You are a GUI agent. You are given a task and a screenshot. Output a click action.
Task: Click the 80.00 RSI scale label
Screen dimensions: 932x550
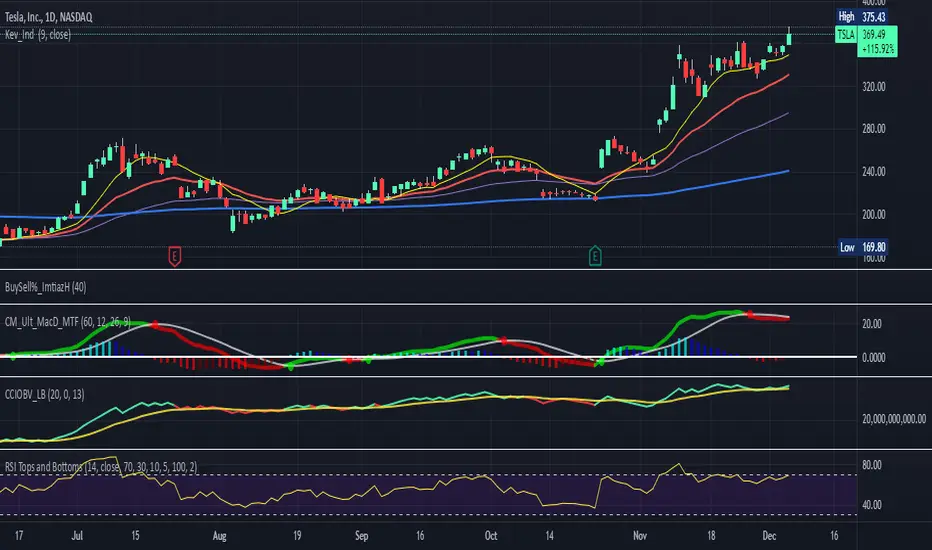[871, 466]
